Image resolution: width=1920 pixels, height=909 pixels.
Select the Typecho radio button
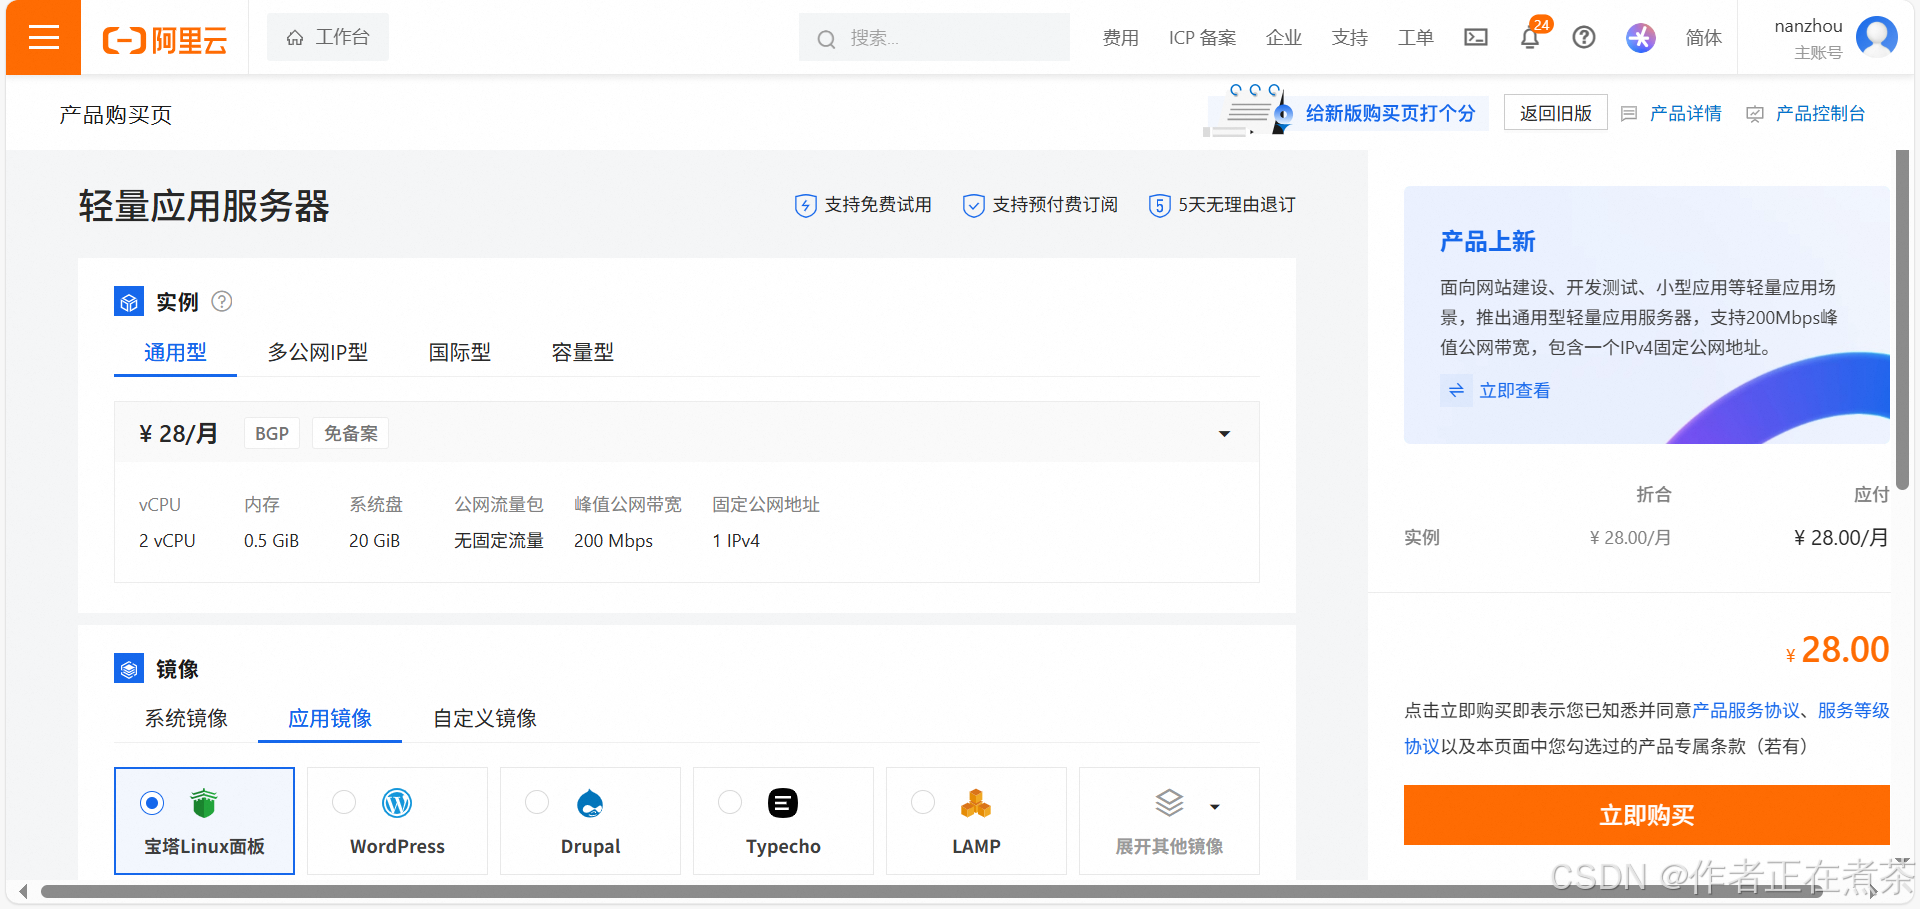[x=730, y=802]
